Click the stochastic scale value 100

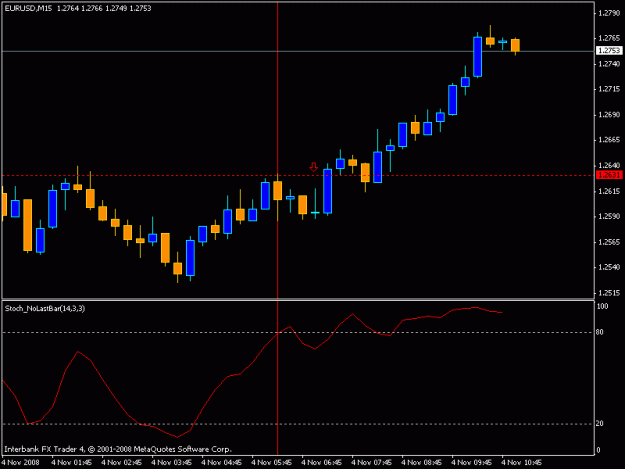pyautogui.click(x=602, y=306)
